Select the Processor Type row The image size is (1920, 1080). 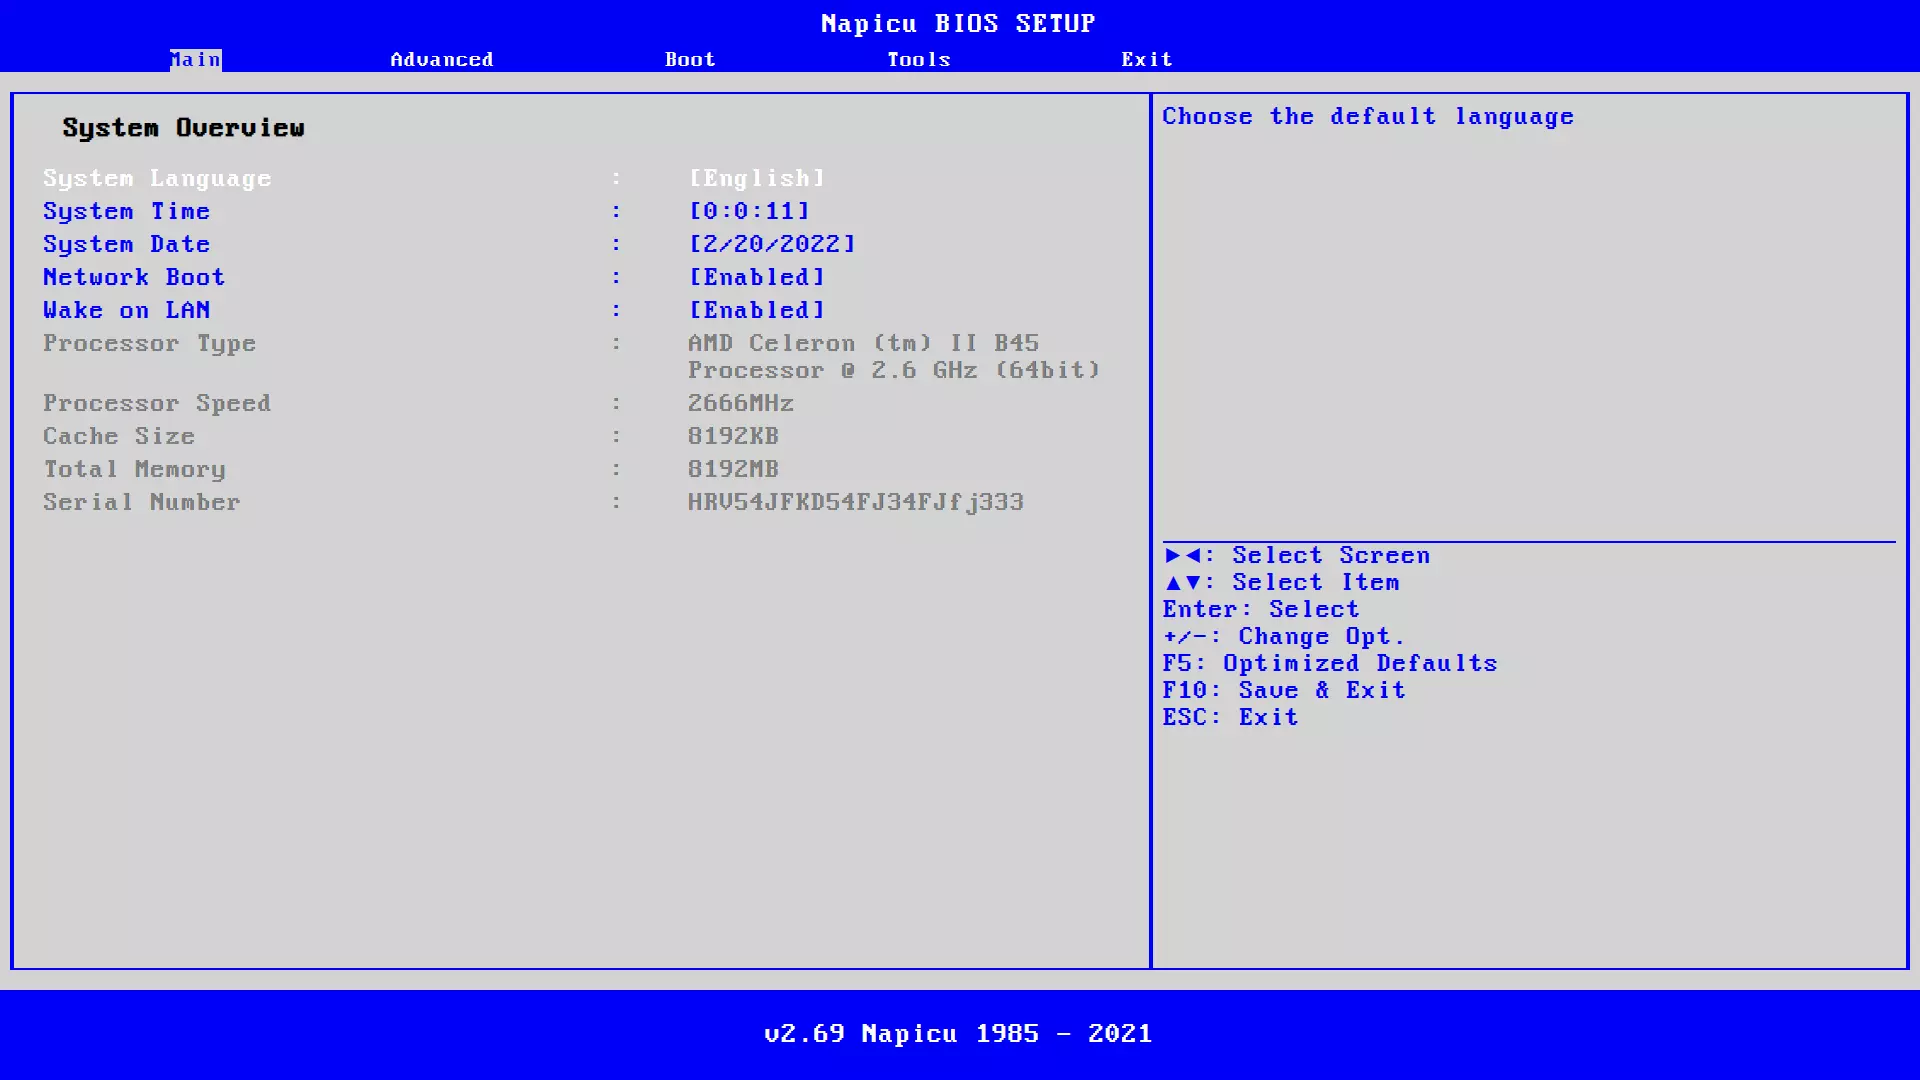tap(150, 343)
